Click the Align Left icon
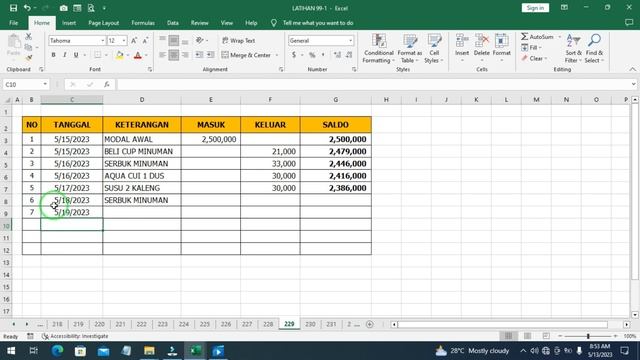640x360 pixels. [x=162, y=55]
